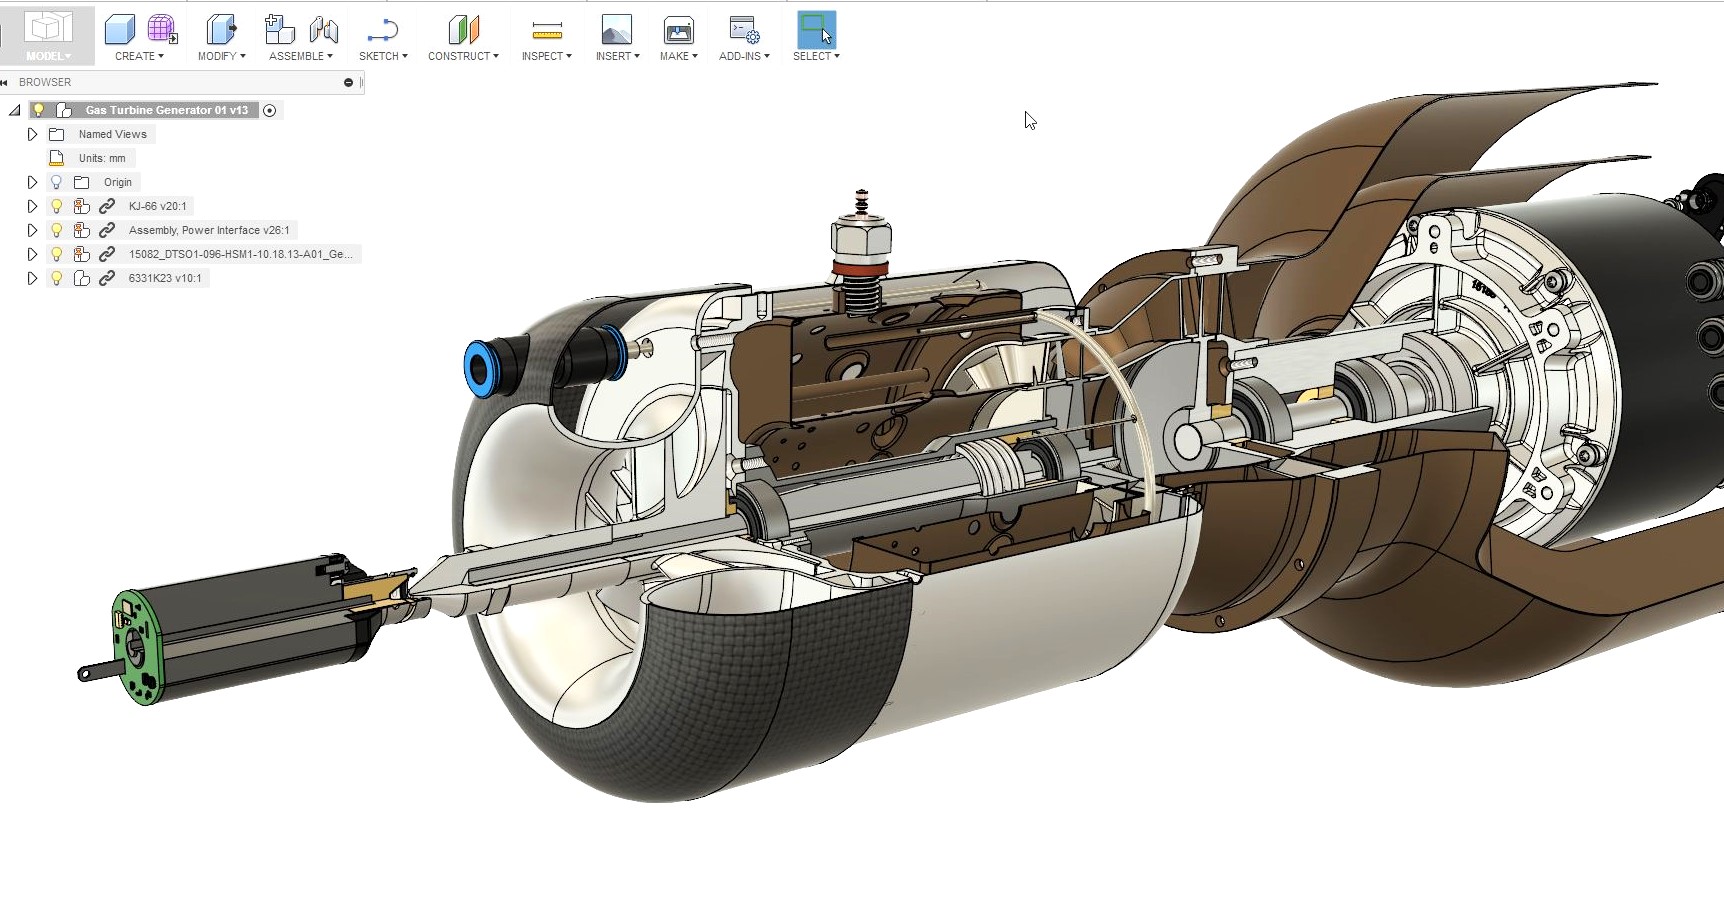Activate Gas Turbine Generator root radio button

[x=269, y=110]
